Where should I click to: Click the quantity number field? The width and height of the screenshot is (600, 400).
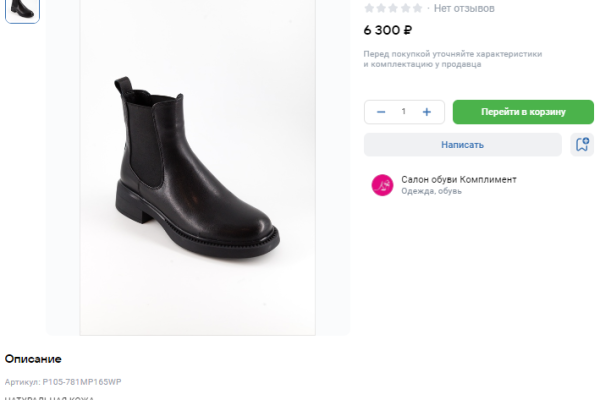click(x=404, y=112)
